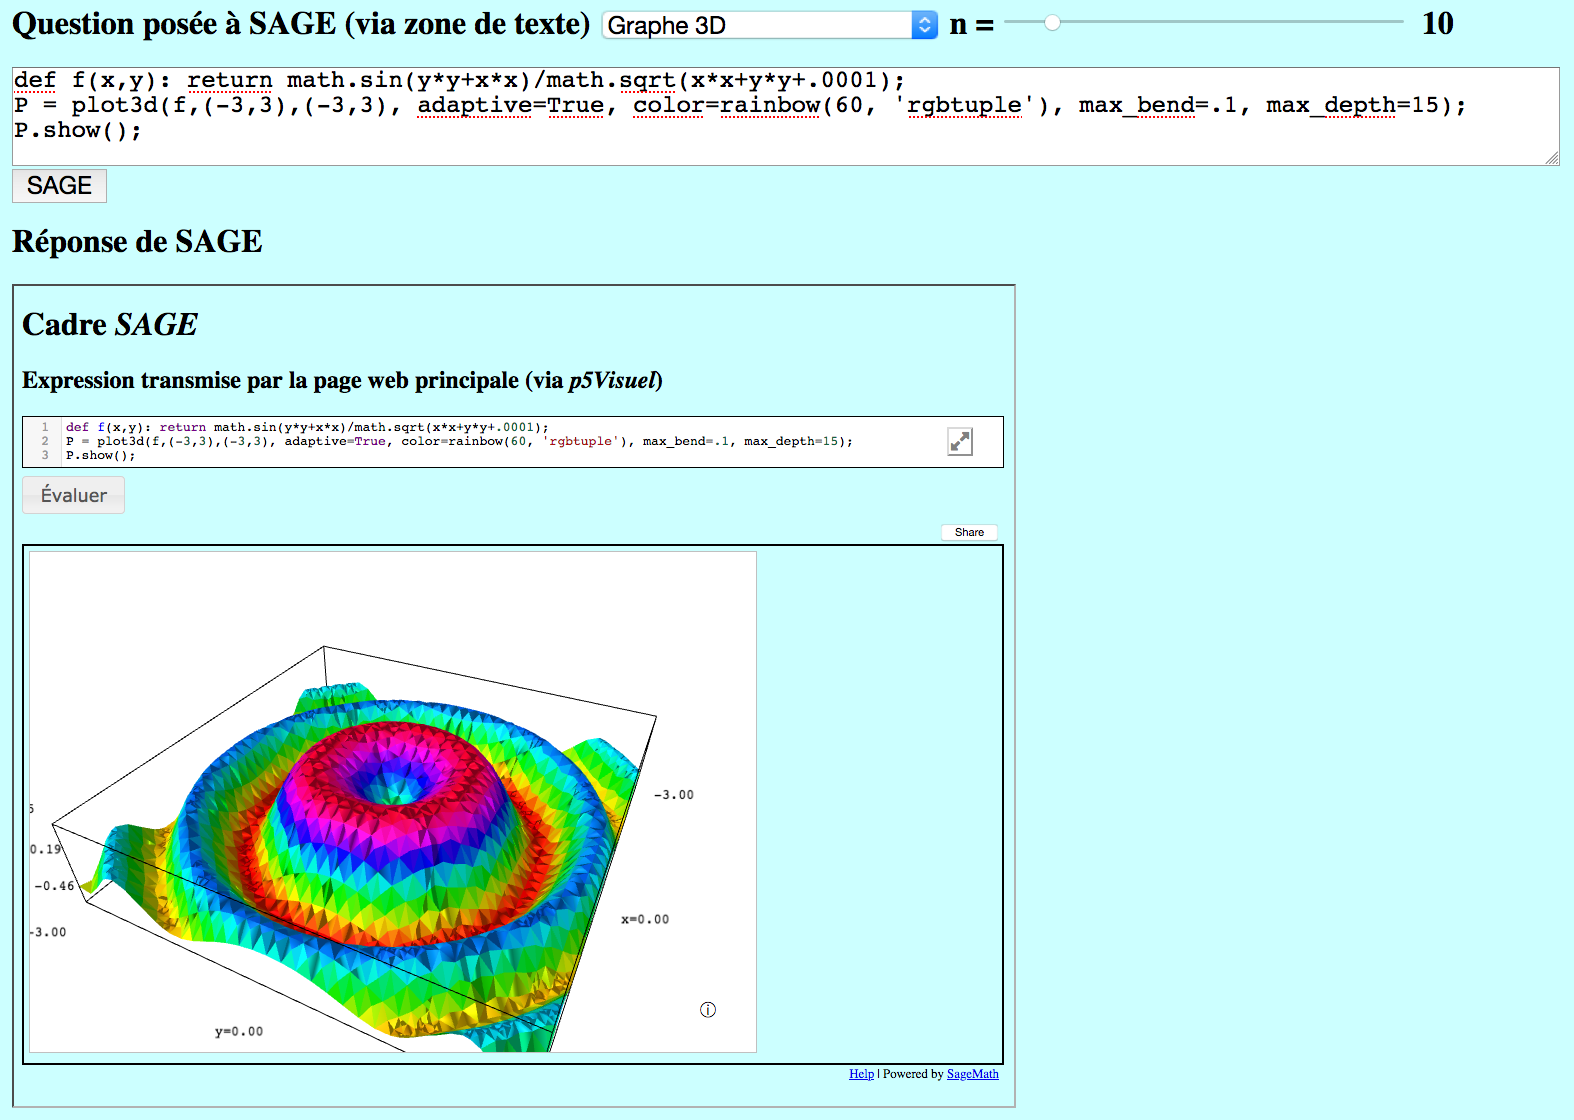This screenshot has width=1574, height=1120.
Task: Open the 3D viewer info icon
Action: coord(708,1010)
